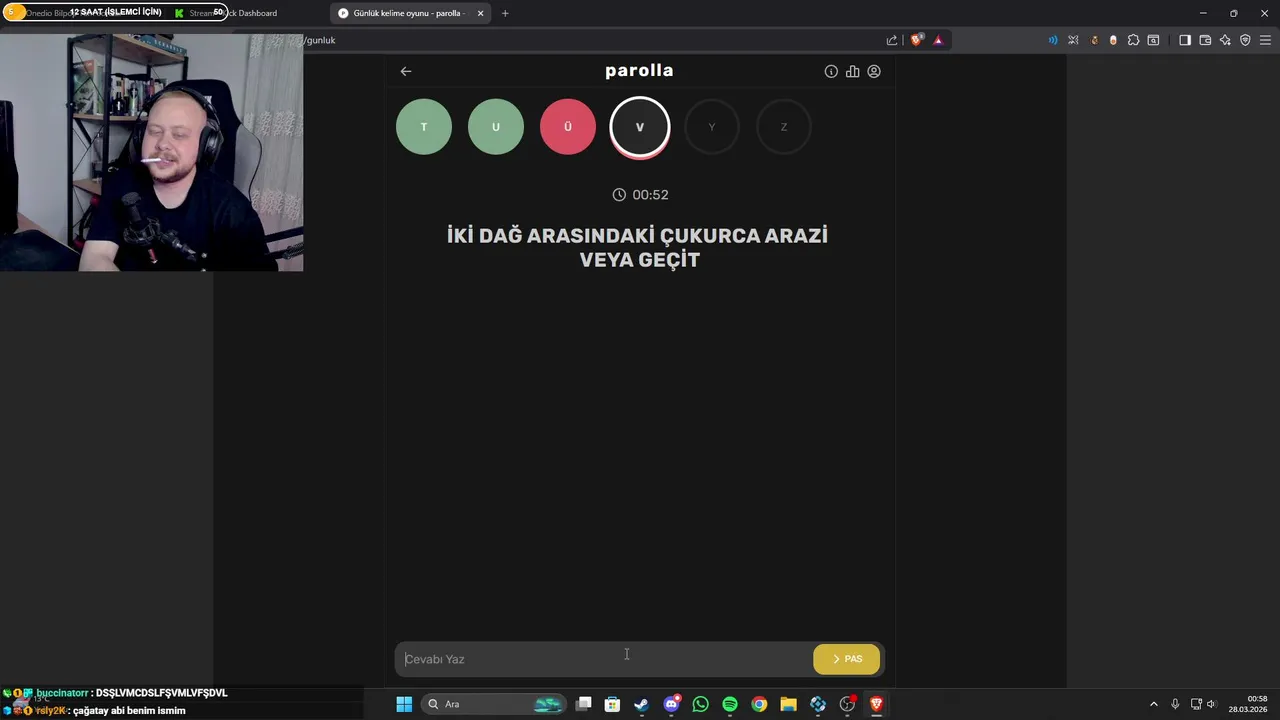Select the active letter V circle

pyautogui.click(x=640, y=127)
